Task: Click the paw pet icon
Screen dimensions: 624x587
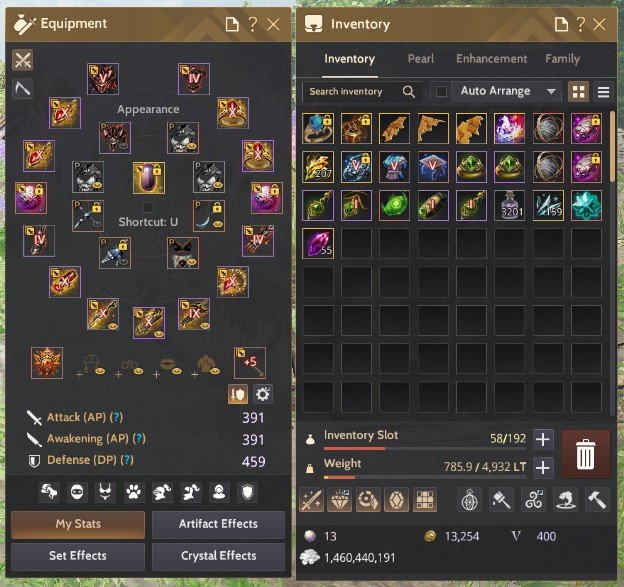Action: click(133, 492)
